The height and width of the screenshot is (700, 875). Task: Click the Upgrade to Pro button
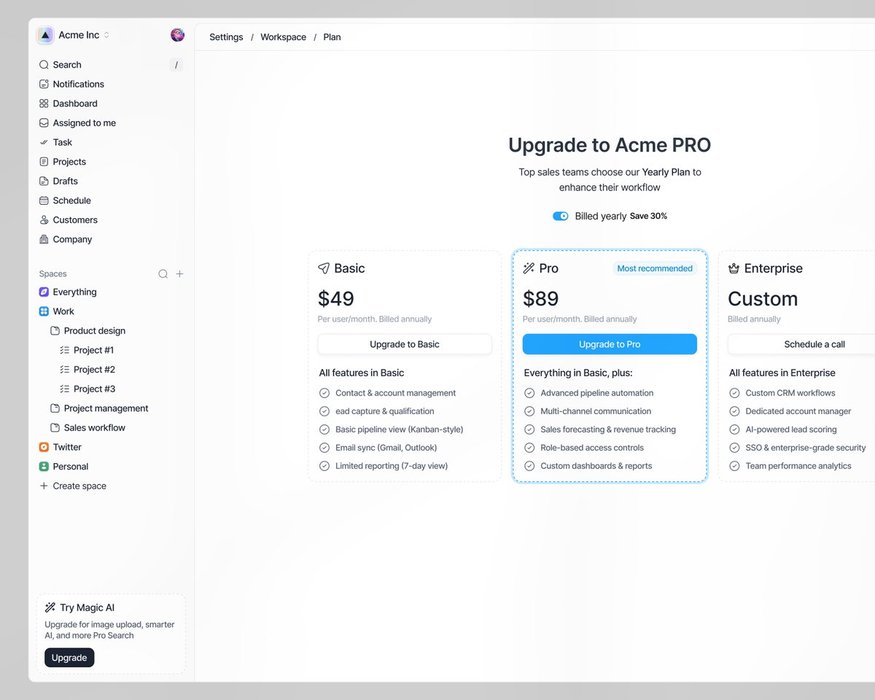tap(609, 344)
